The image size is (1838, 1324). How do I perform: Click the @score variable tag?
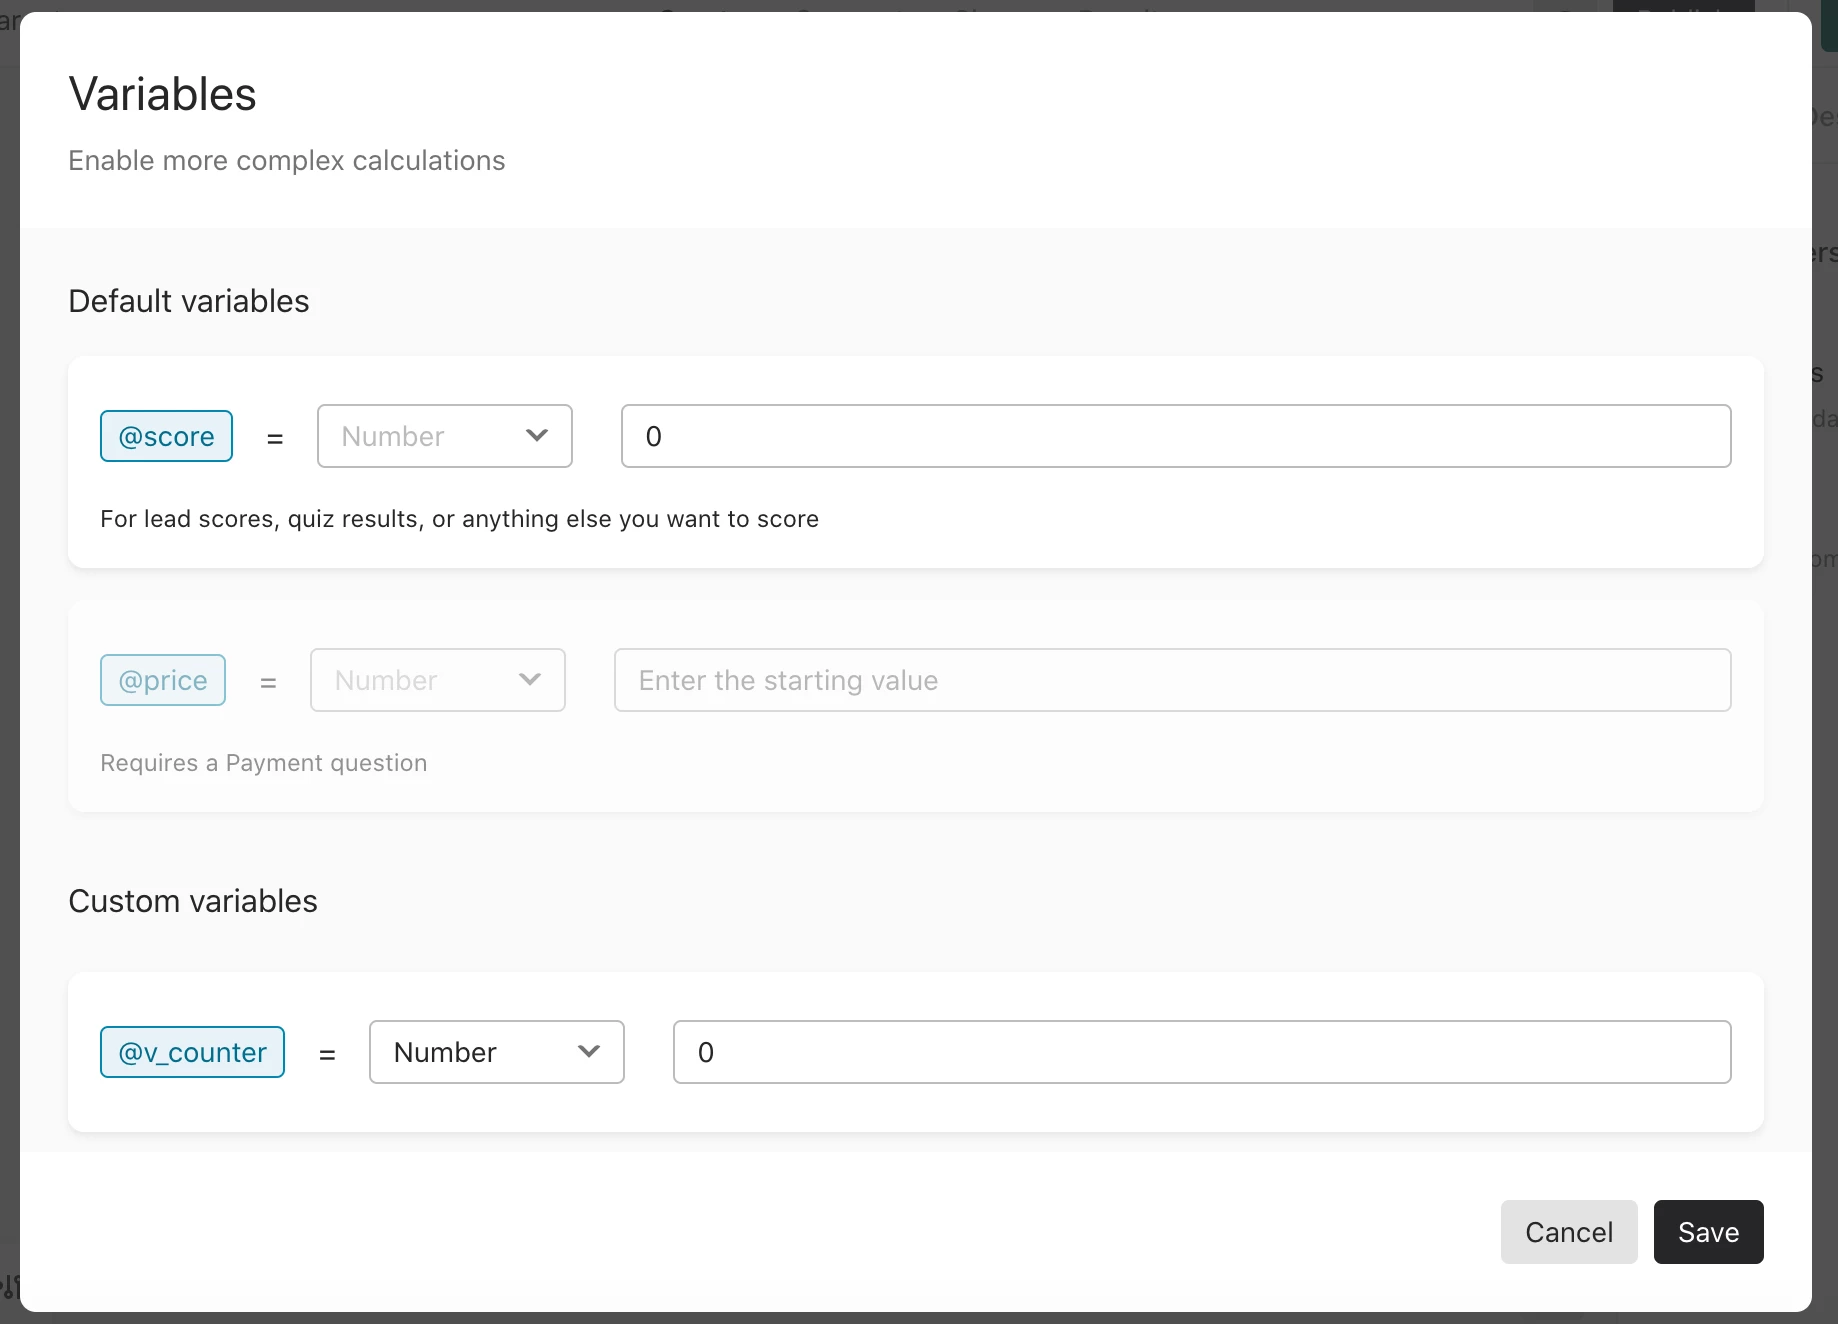tap(166, 436)
